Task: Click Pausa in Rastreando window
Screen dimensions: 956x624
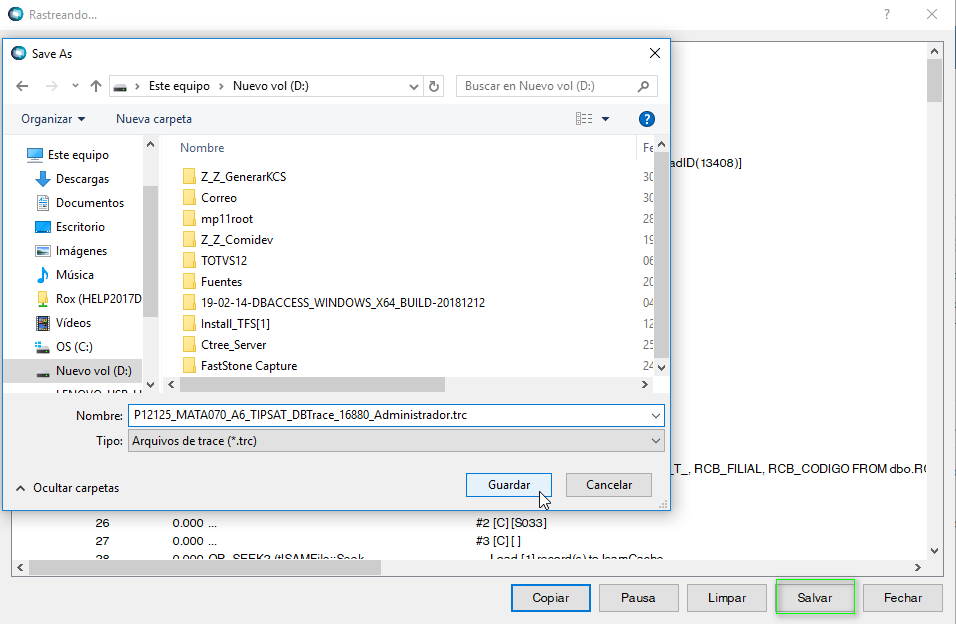Action: pos(638,598)
